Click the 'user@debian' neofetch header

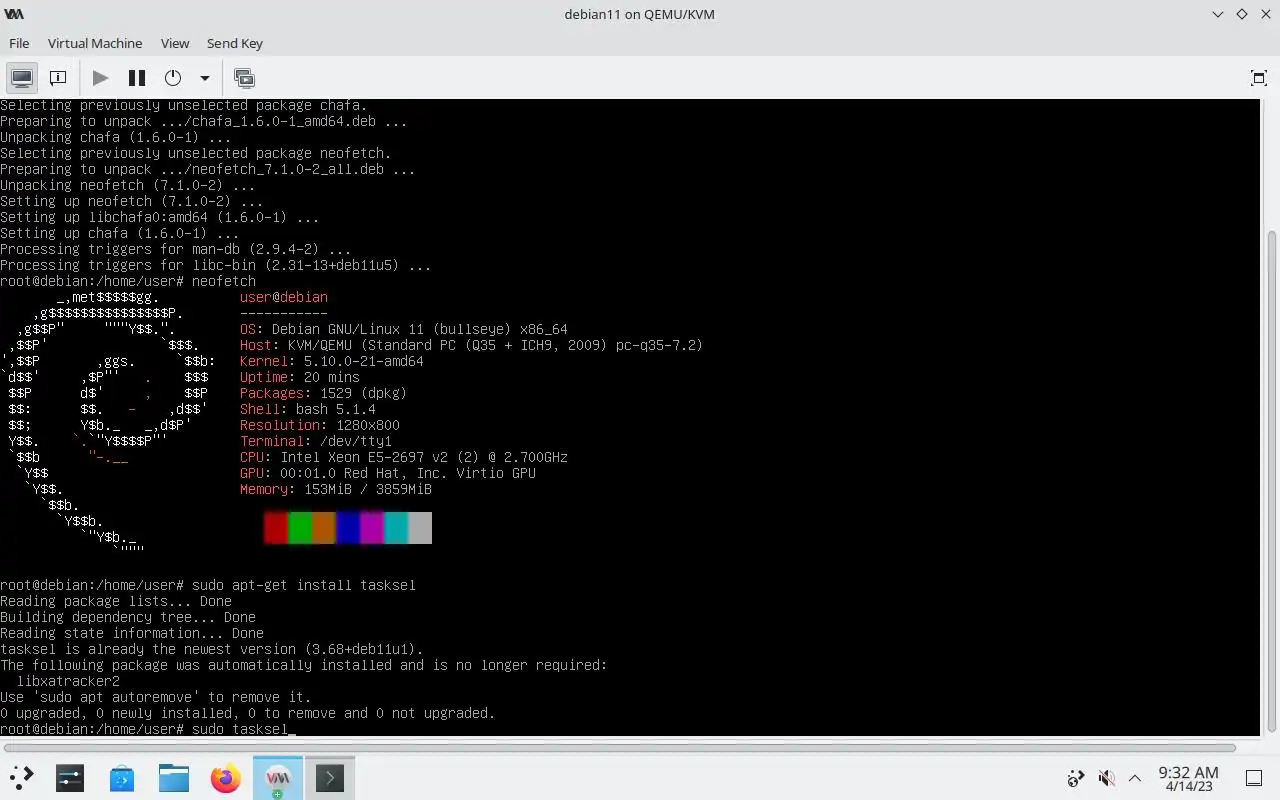coord(284,297)
